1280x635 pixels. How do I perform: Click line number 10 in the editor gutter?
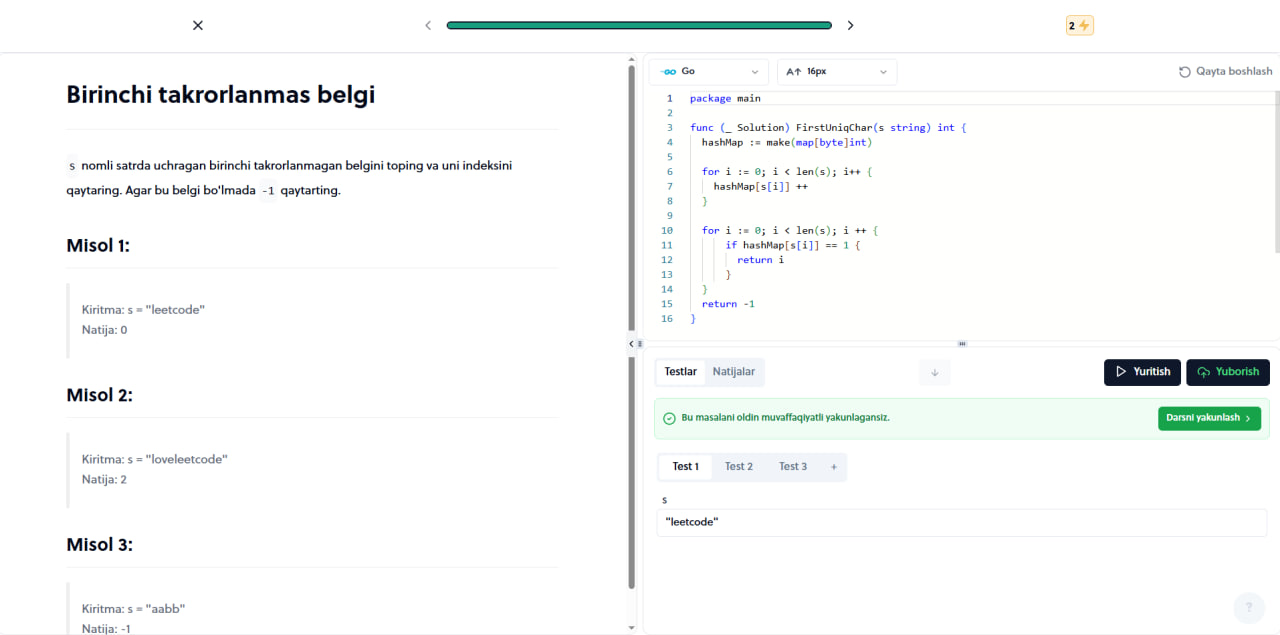click(667, 231)
